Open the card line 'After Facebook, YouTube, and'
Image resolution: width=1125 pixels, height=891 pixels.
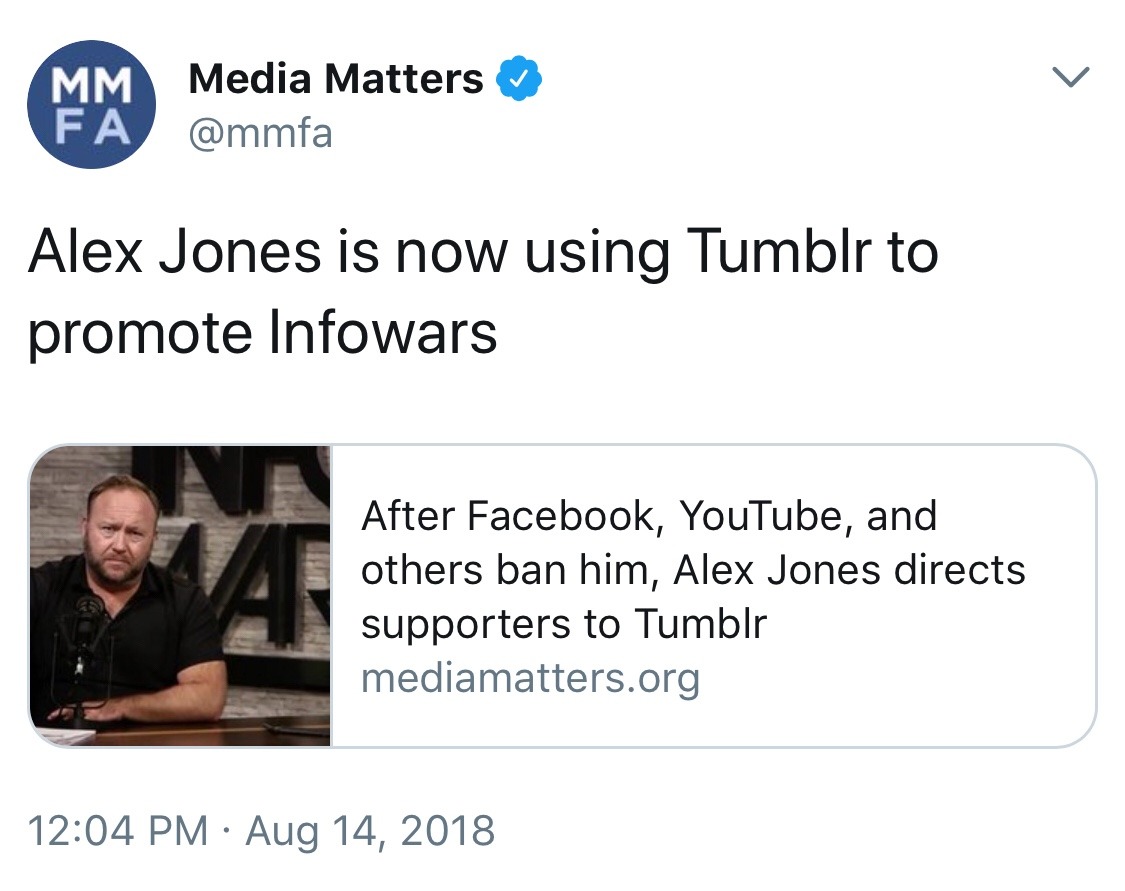(x=648, y=516)
